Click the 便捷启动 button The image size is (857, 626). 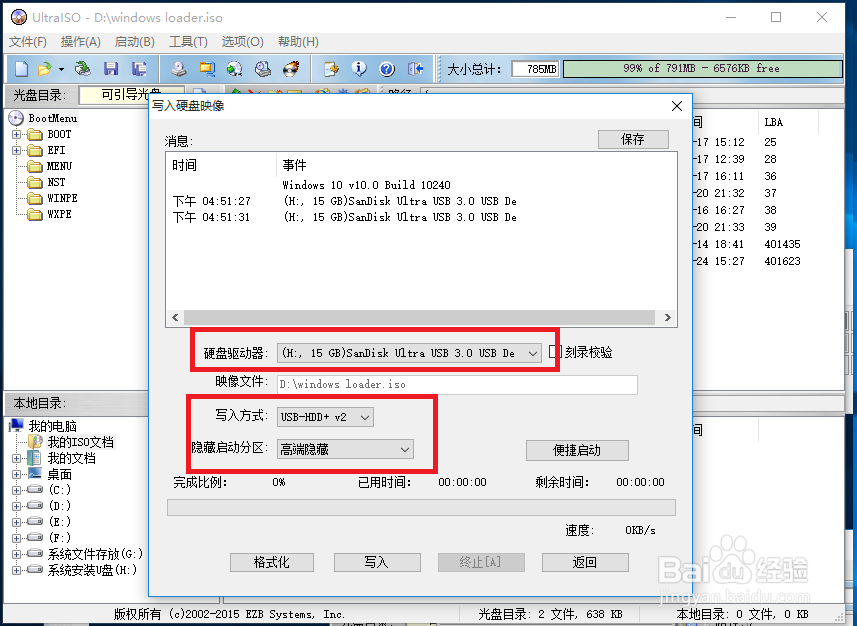click(x=577, y=450)
